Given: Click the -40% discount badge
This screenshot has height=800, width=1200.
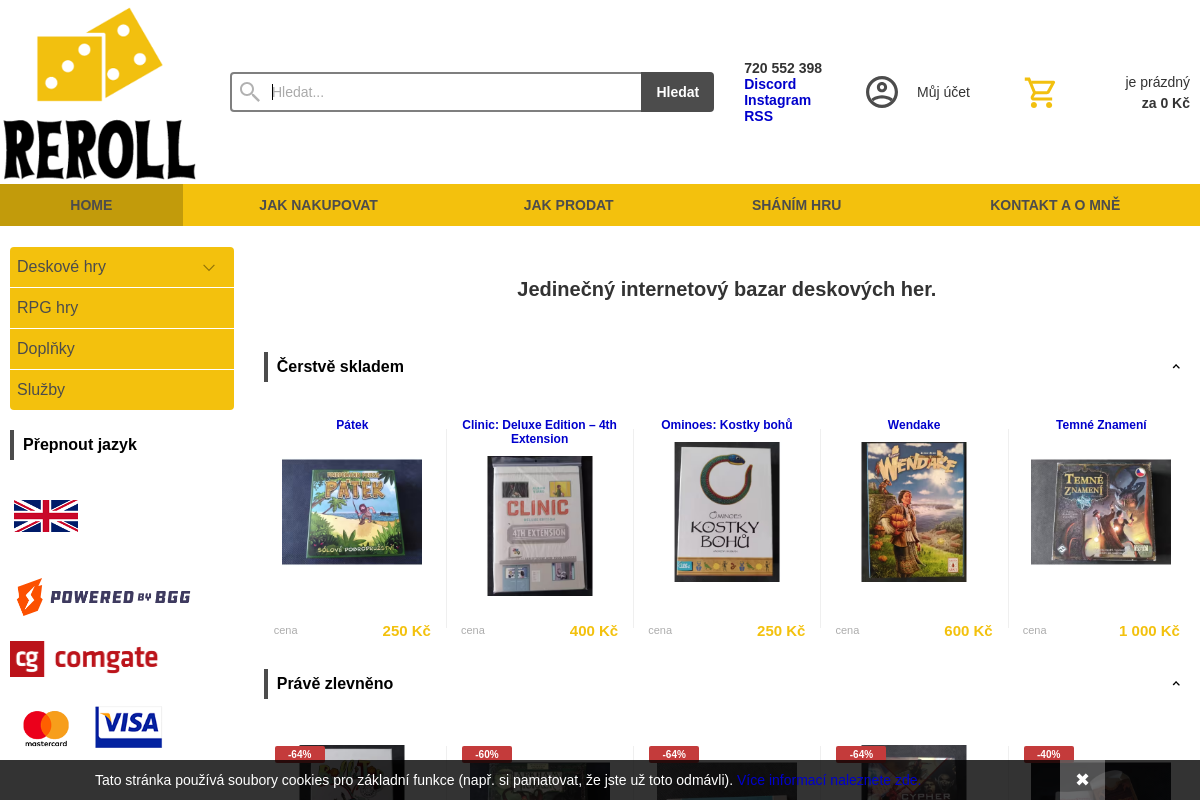Looking at the screenshot, I should coord(1049,754).
